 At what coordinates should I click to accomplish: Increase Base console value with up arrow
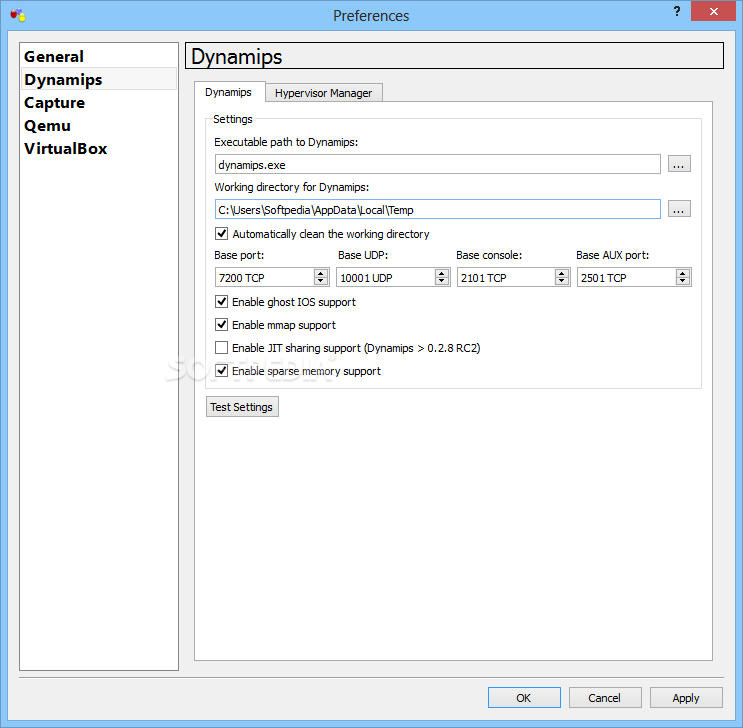(x=562, y=273)
